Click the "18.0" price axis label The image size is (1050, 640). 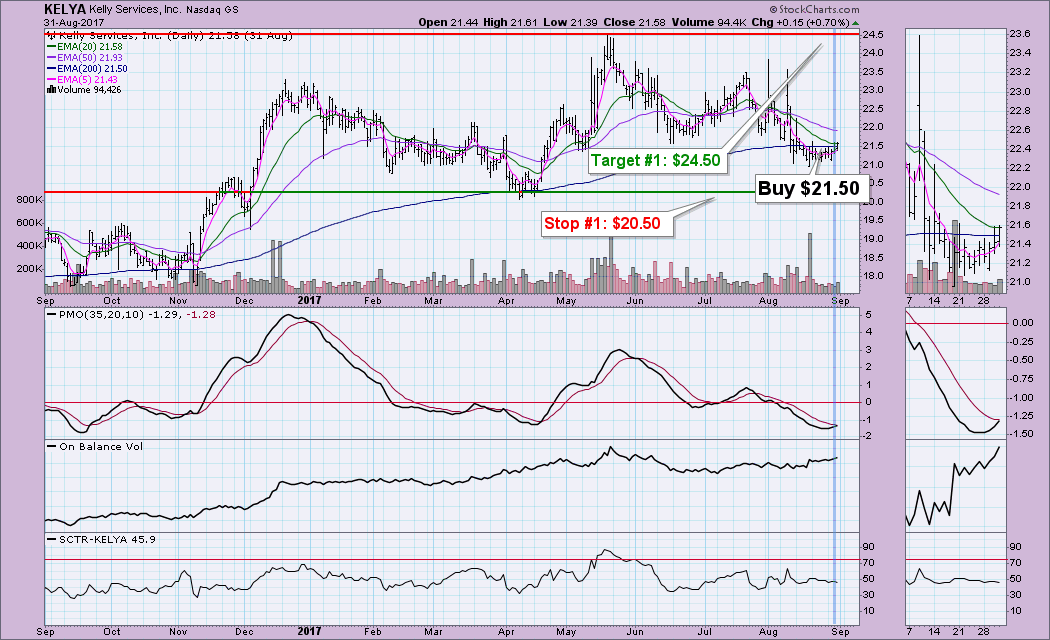tap(873, 276)
